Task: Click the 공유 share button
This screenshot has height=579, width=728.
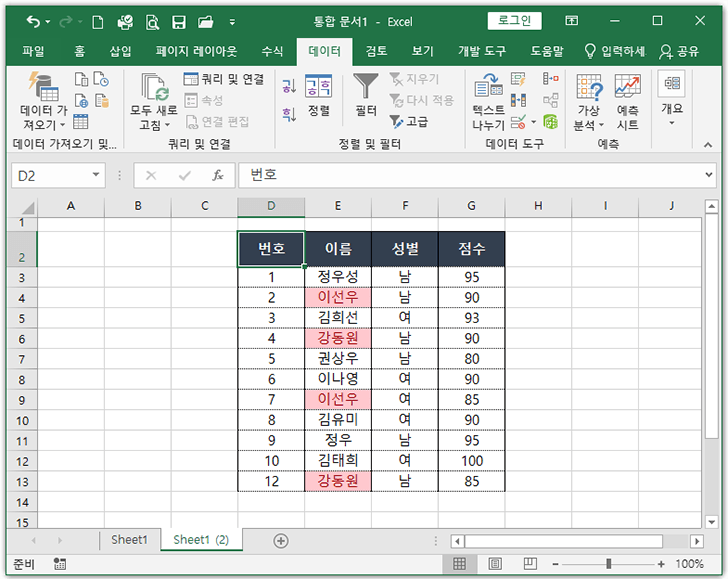Action: [679, 51]
